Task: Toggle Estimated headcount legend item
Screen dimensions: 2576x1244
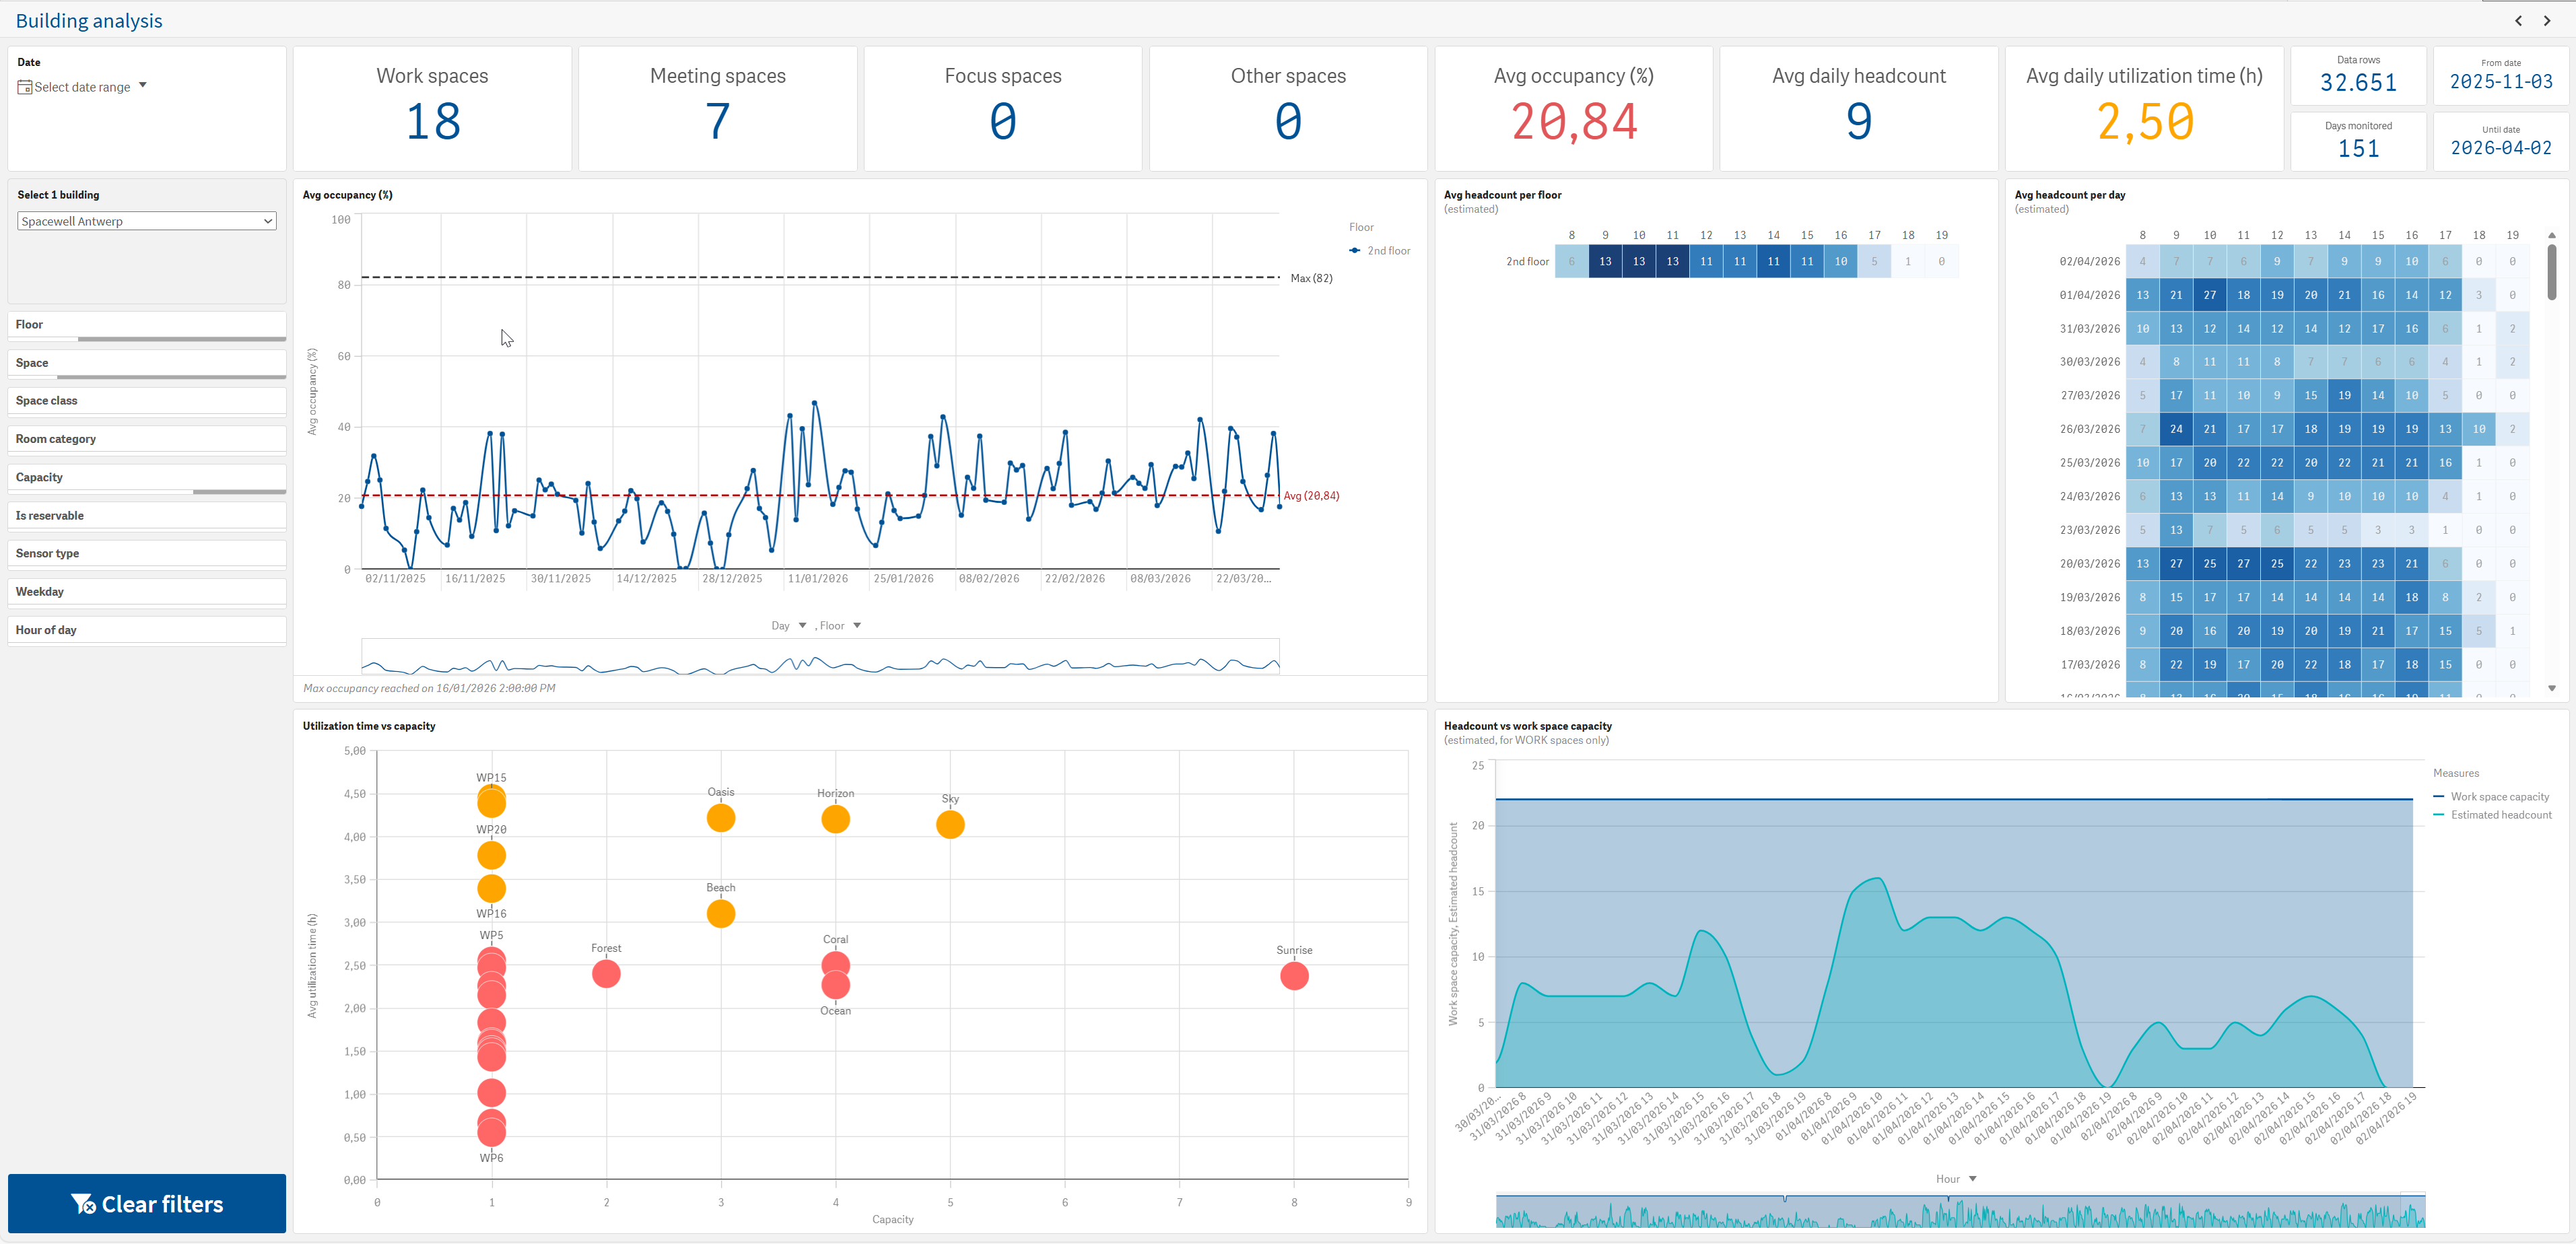Action: point(2492,815)
